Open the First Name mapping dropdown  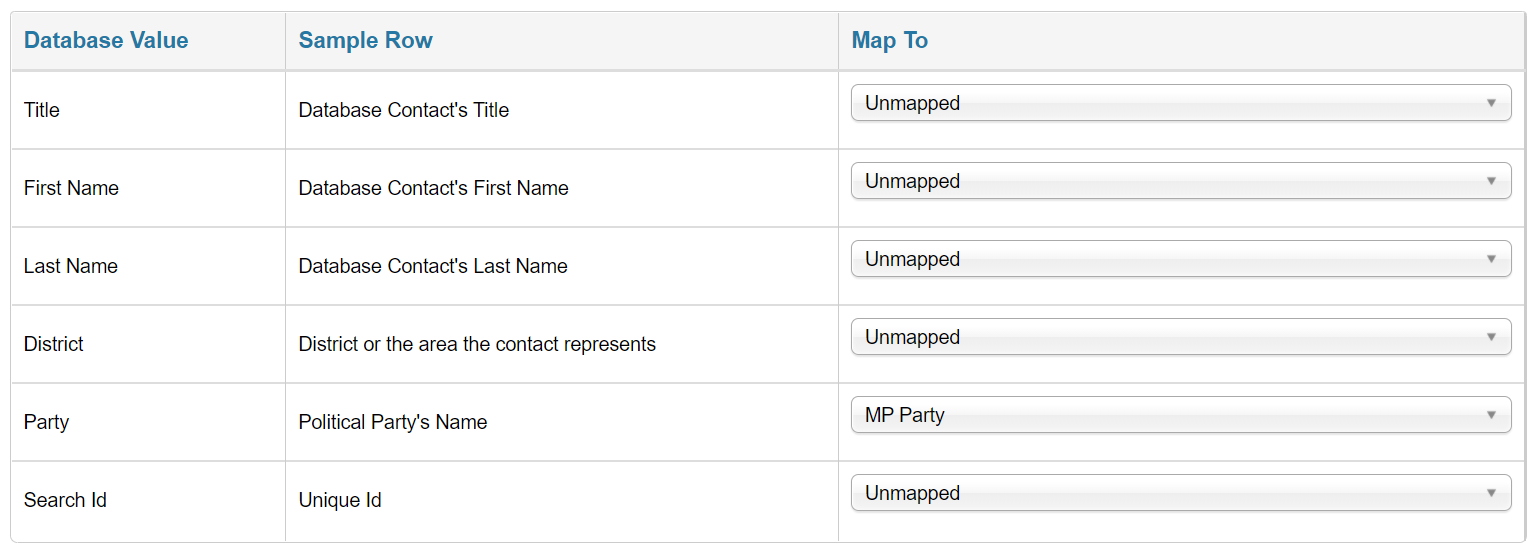click(1180, 181)
